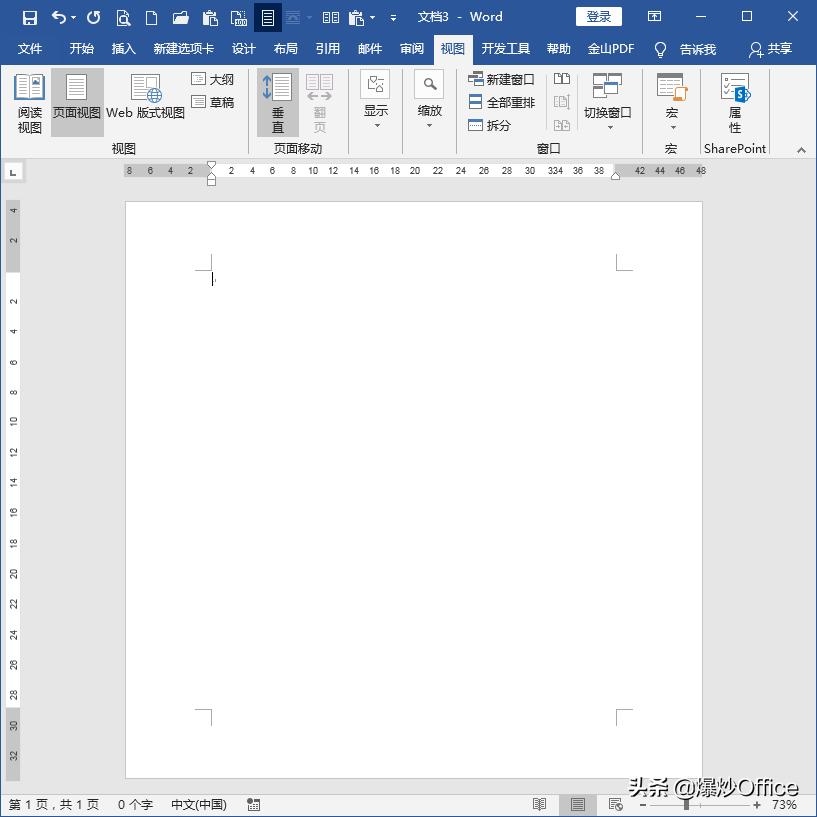Expand the 显示 show dropdown
The height and width of the screenshot is (817, 817).
coord(376,100)
